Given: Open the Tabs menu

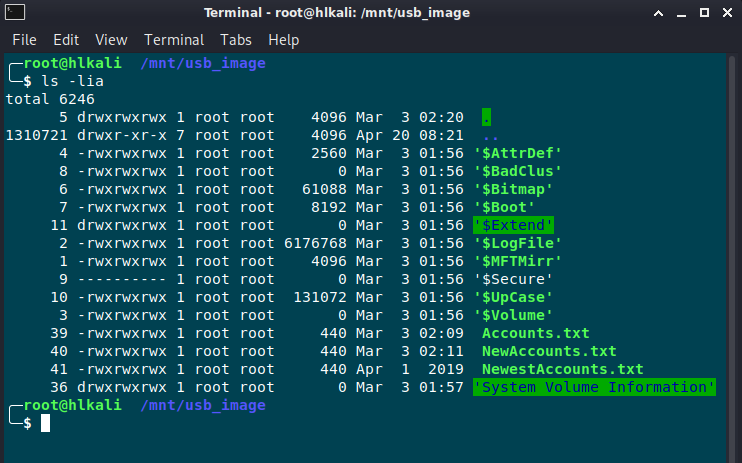Looking at the screenshot, I should click(x=237, y=40).
